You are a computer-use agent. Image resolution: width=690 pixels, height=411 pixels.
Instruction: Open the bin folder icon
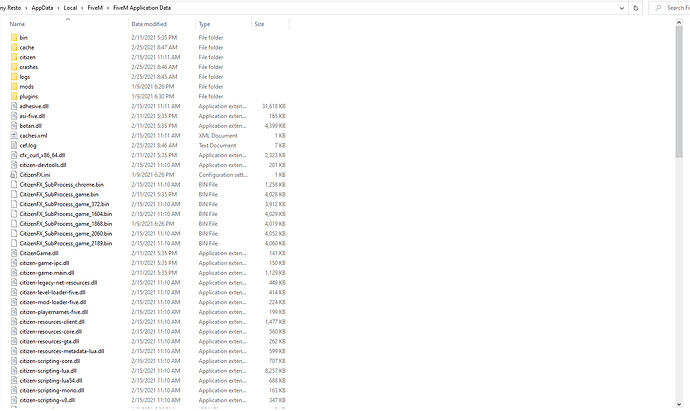tap(14, 37)
